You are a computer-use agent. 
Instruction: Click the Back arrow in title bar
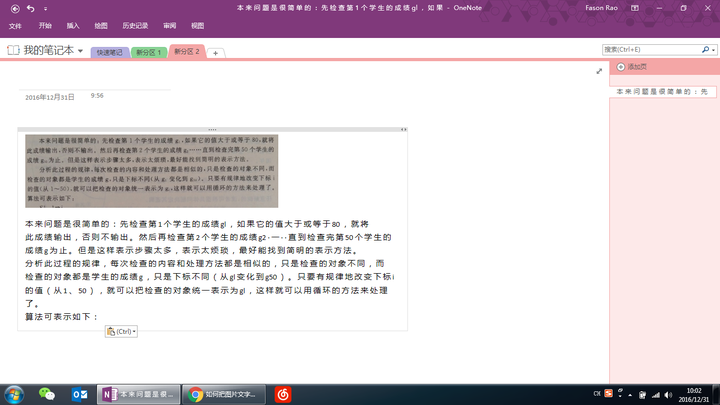pos(15,8)
